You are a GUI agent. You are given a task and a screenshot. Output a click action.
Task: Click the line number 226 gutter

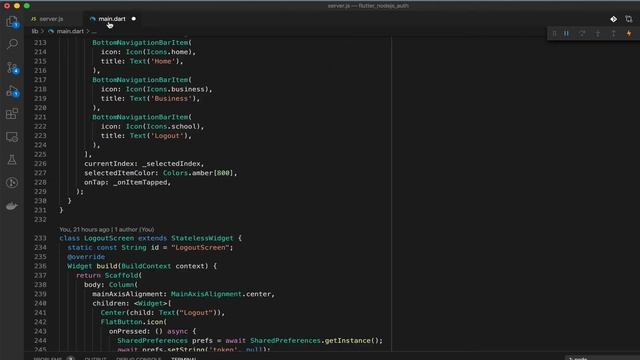(x=40, y=164)
